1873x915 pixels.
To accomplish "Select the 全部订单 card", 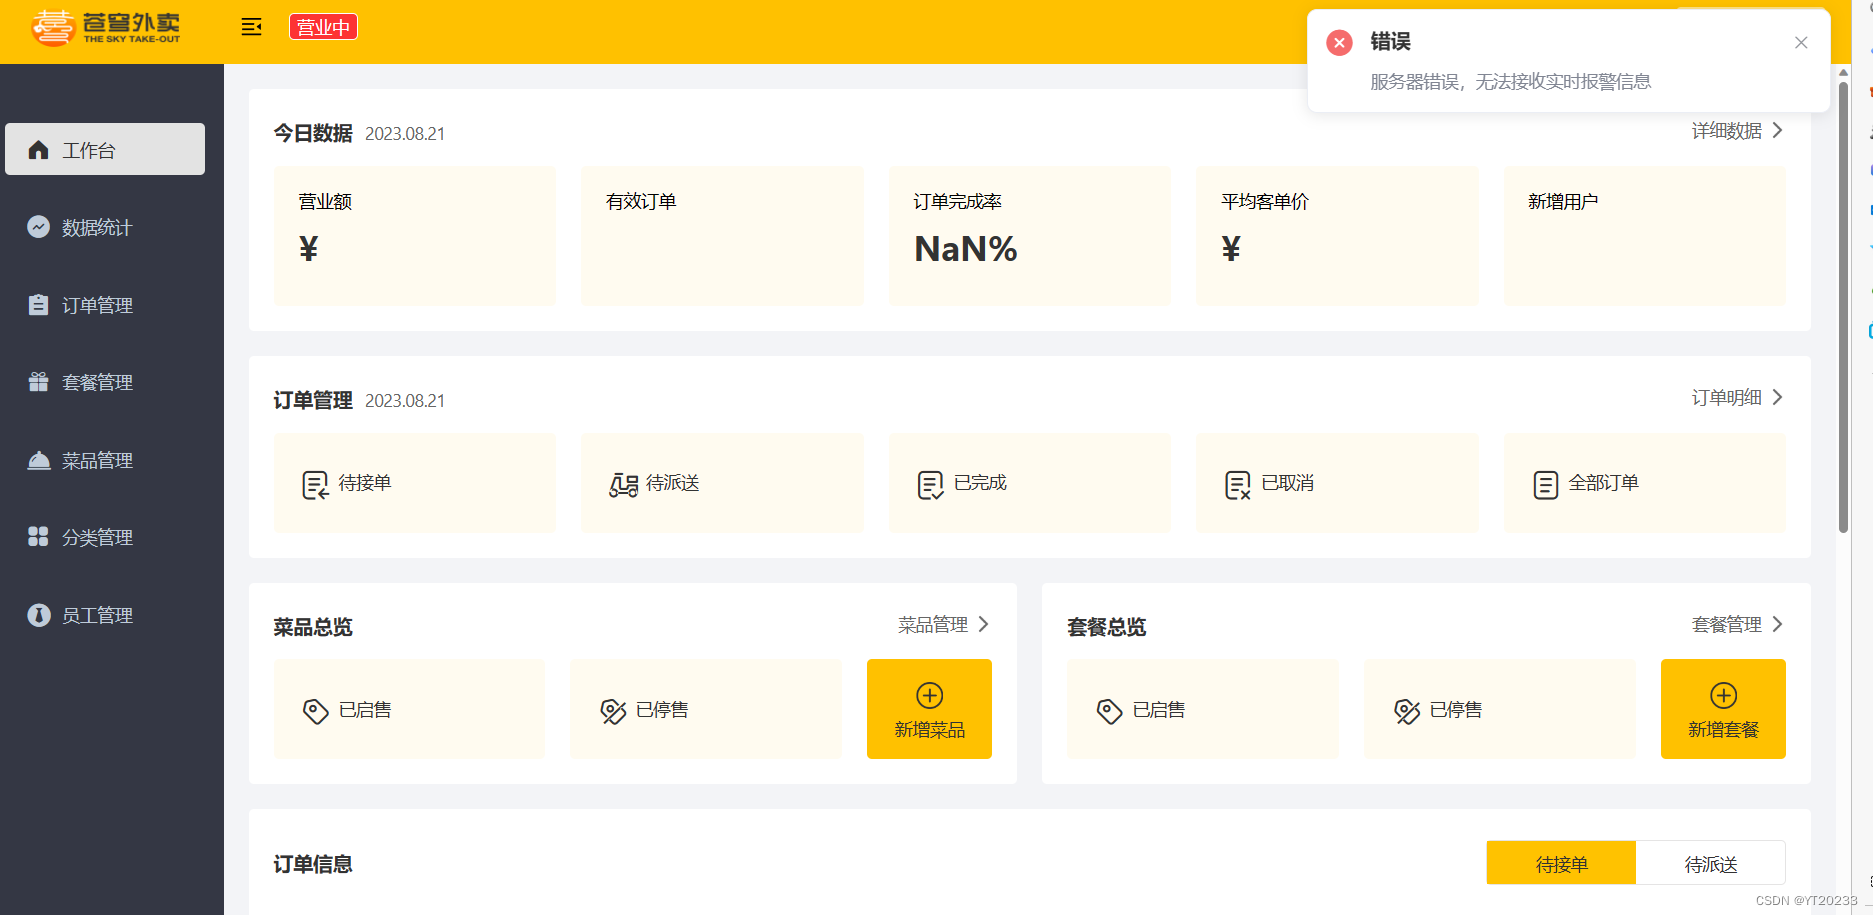I will coord(1645,483).
